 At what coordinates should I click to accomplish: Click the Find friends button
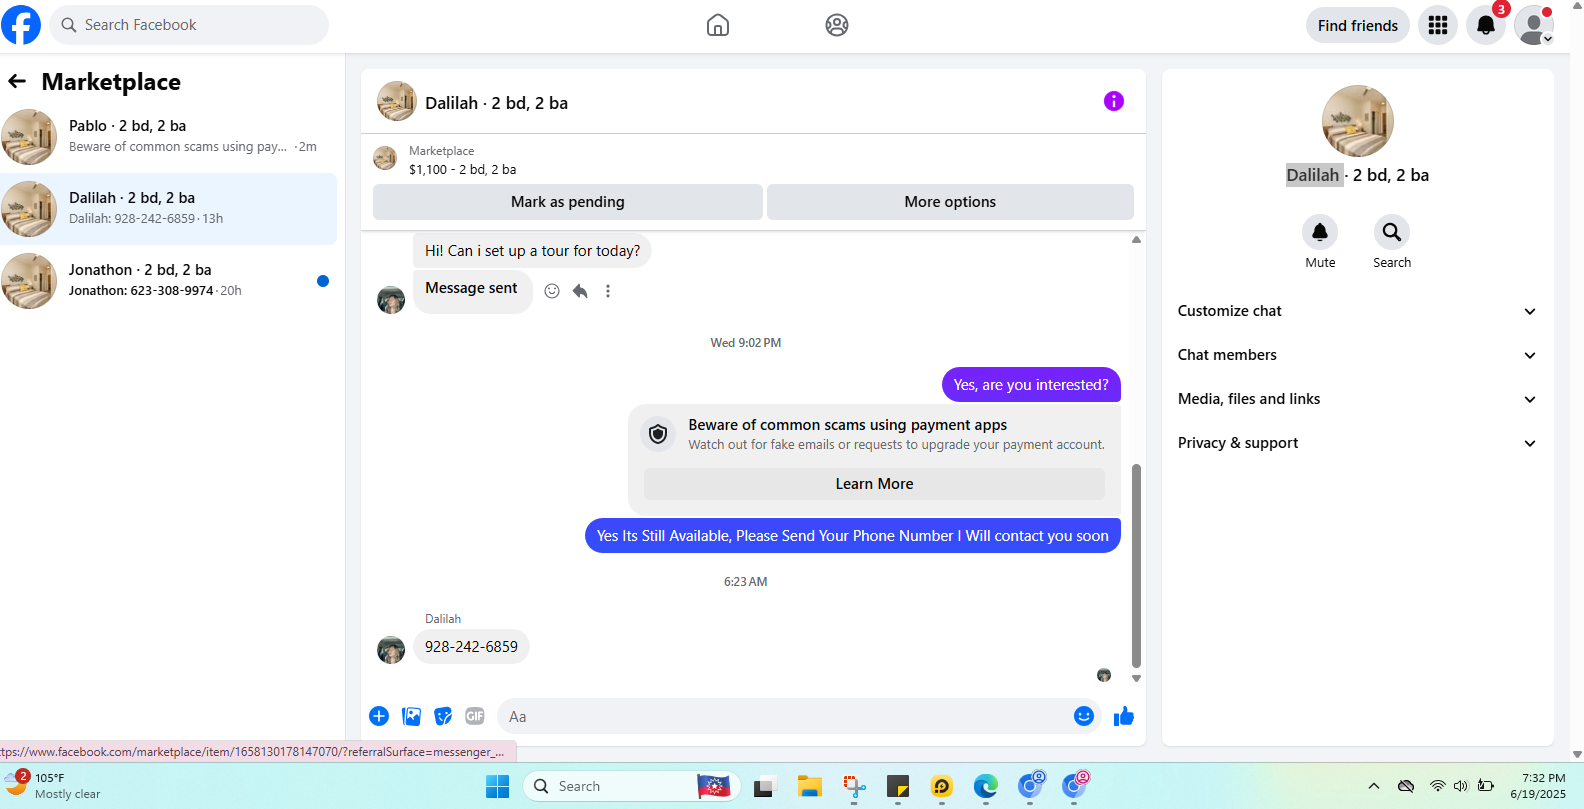click(x=1358, y=25)
